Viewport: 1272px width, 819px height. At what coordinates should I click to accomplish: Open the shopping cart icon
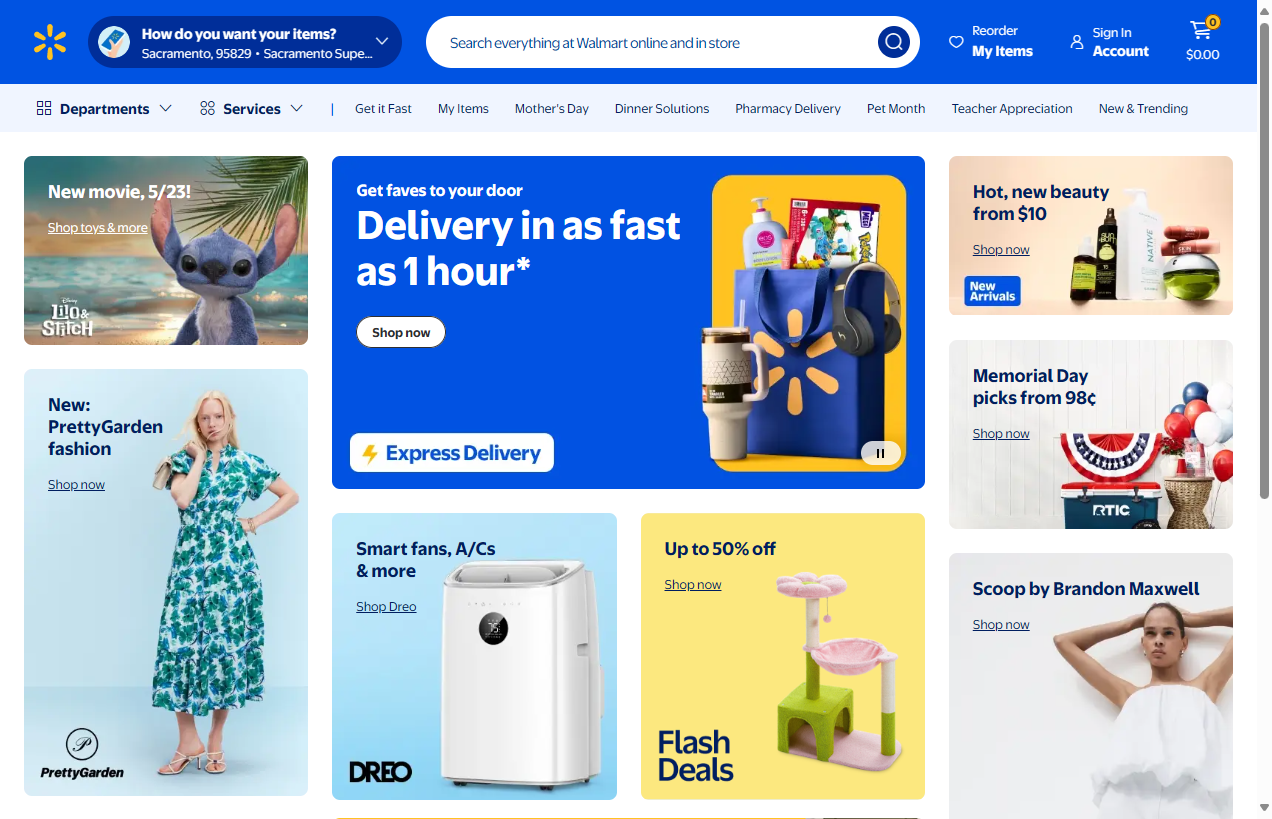[1202, 30]
